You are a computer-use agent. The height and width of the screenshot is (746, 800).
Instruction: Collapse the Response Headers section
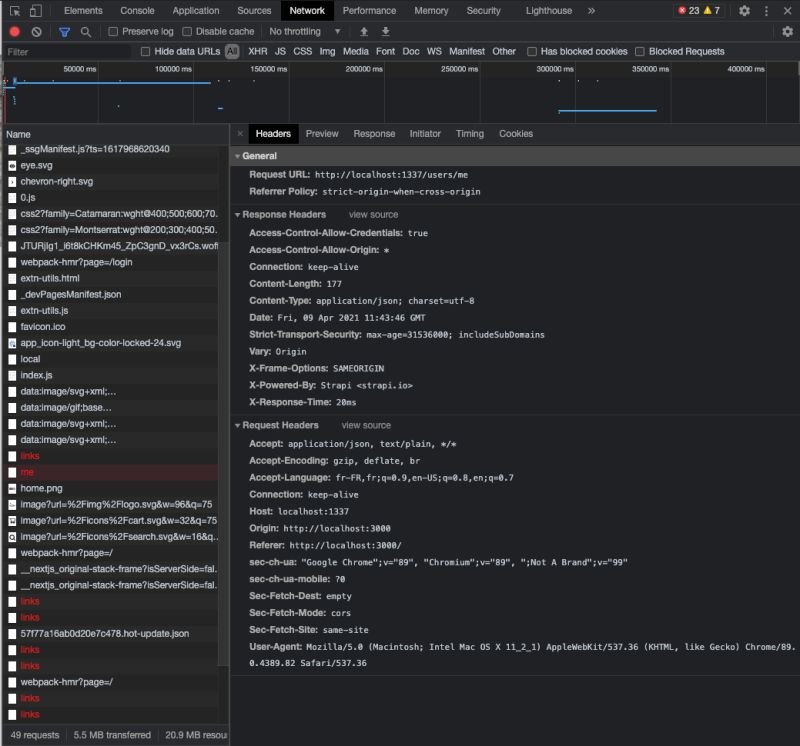click(239, 213)
